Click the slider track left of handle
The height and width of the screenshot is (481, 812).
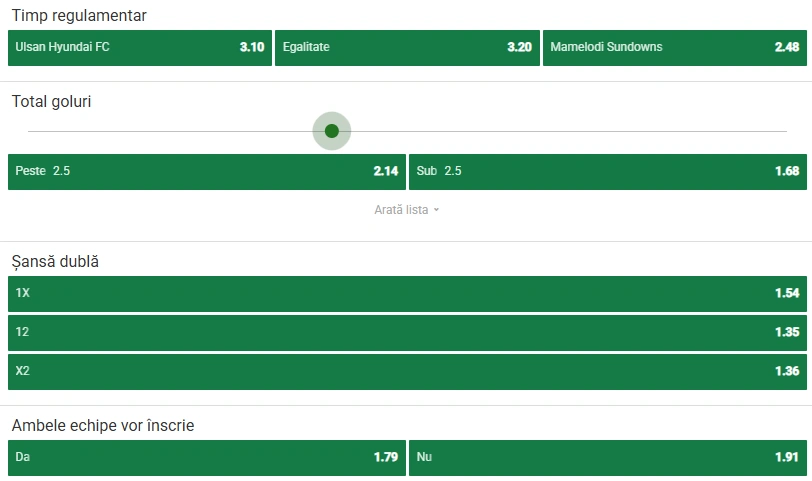pyautogui.click(x=170, y=131)
